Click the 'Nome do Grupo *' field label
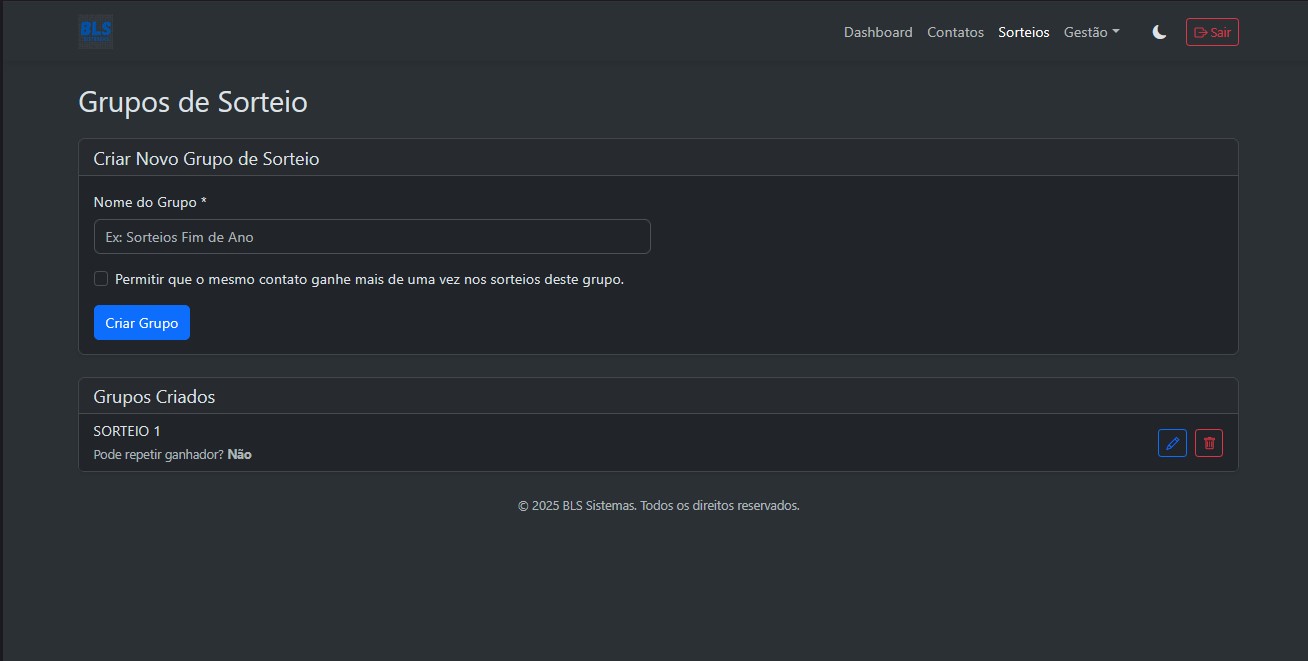Image resolution: width=1308 pixels, height=661 pixels. (x=150, y=202)
